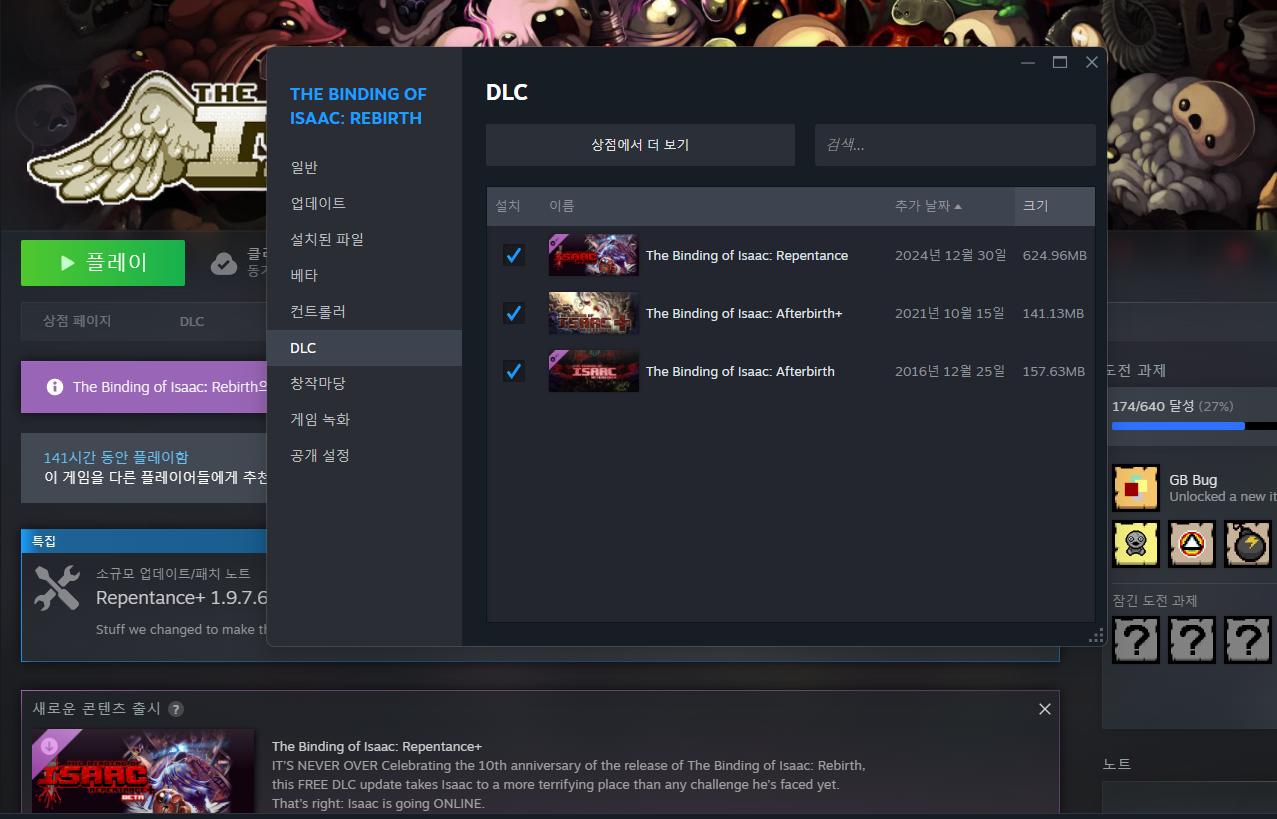The image size is (1277, 819).
Task: Open 업데이트 settings section
Action: (364, 203)
